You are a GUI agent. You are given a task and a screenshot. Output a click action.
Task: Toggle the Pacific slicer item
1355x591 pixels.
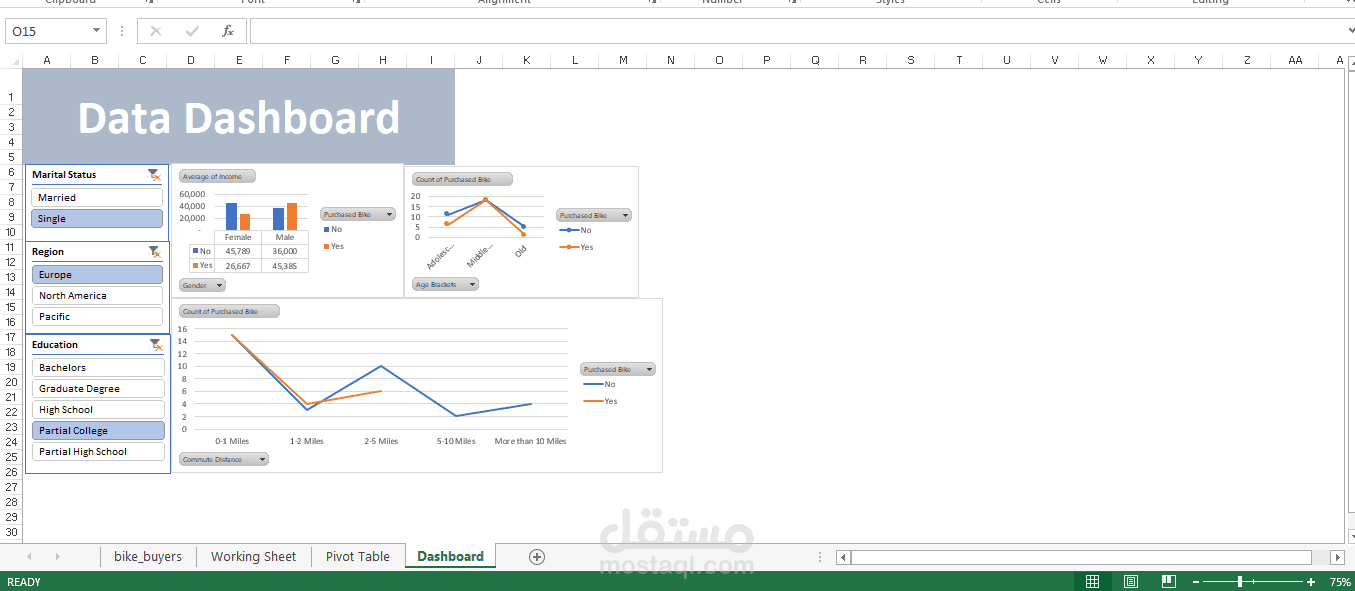coord(97,317)
